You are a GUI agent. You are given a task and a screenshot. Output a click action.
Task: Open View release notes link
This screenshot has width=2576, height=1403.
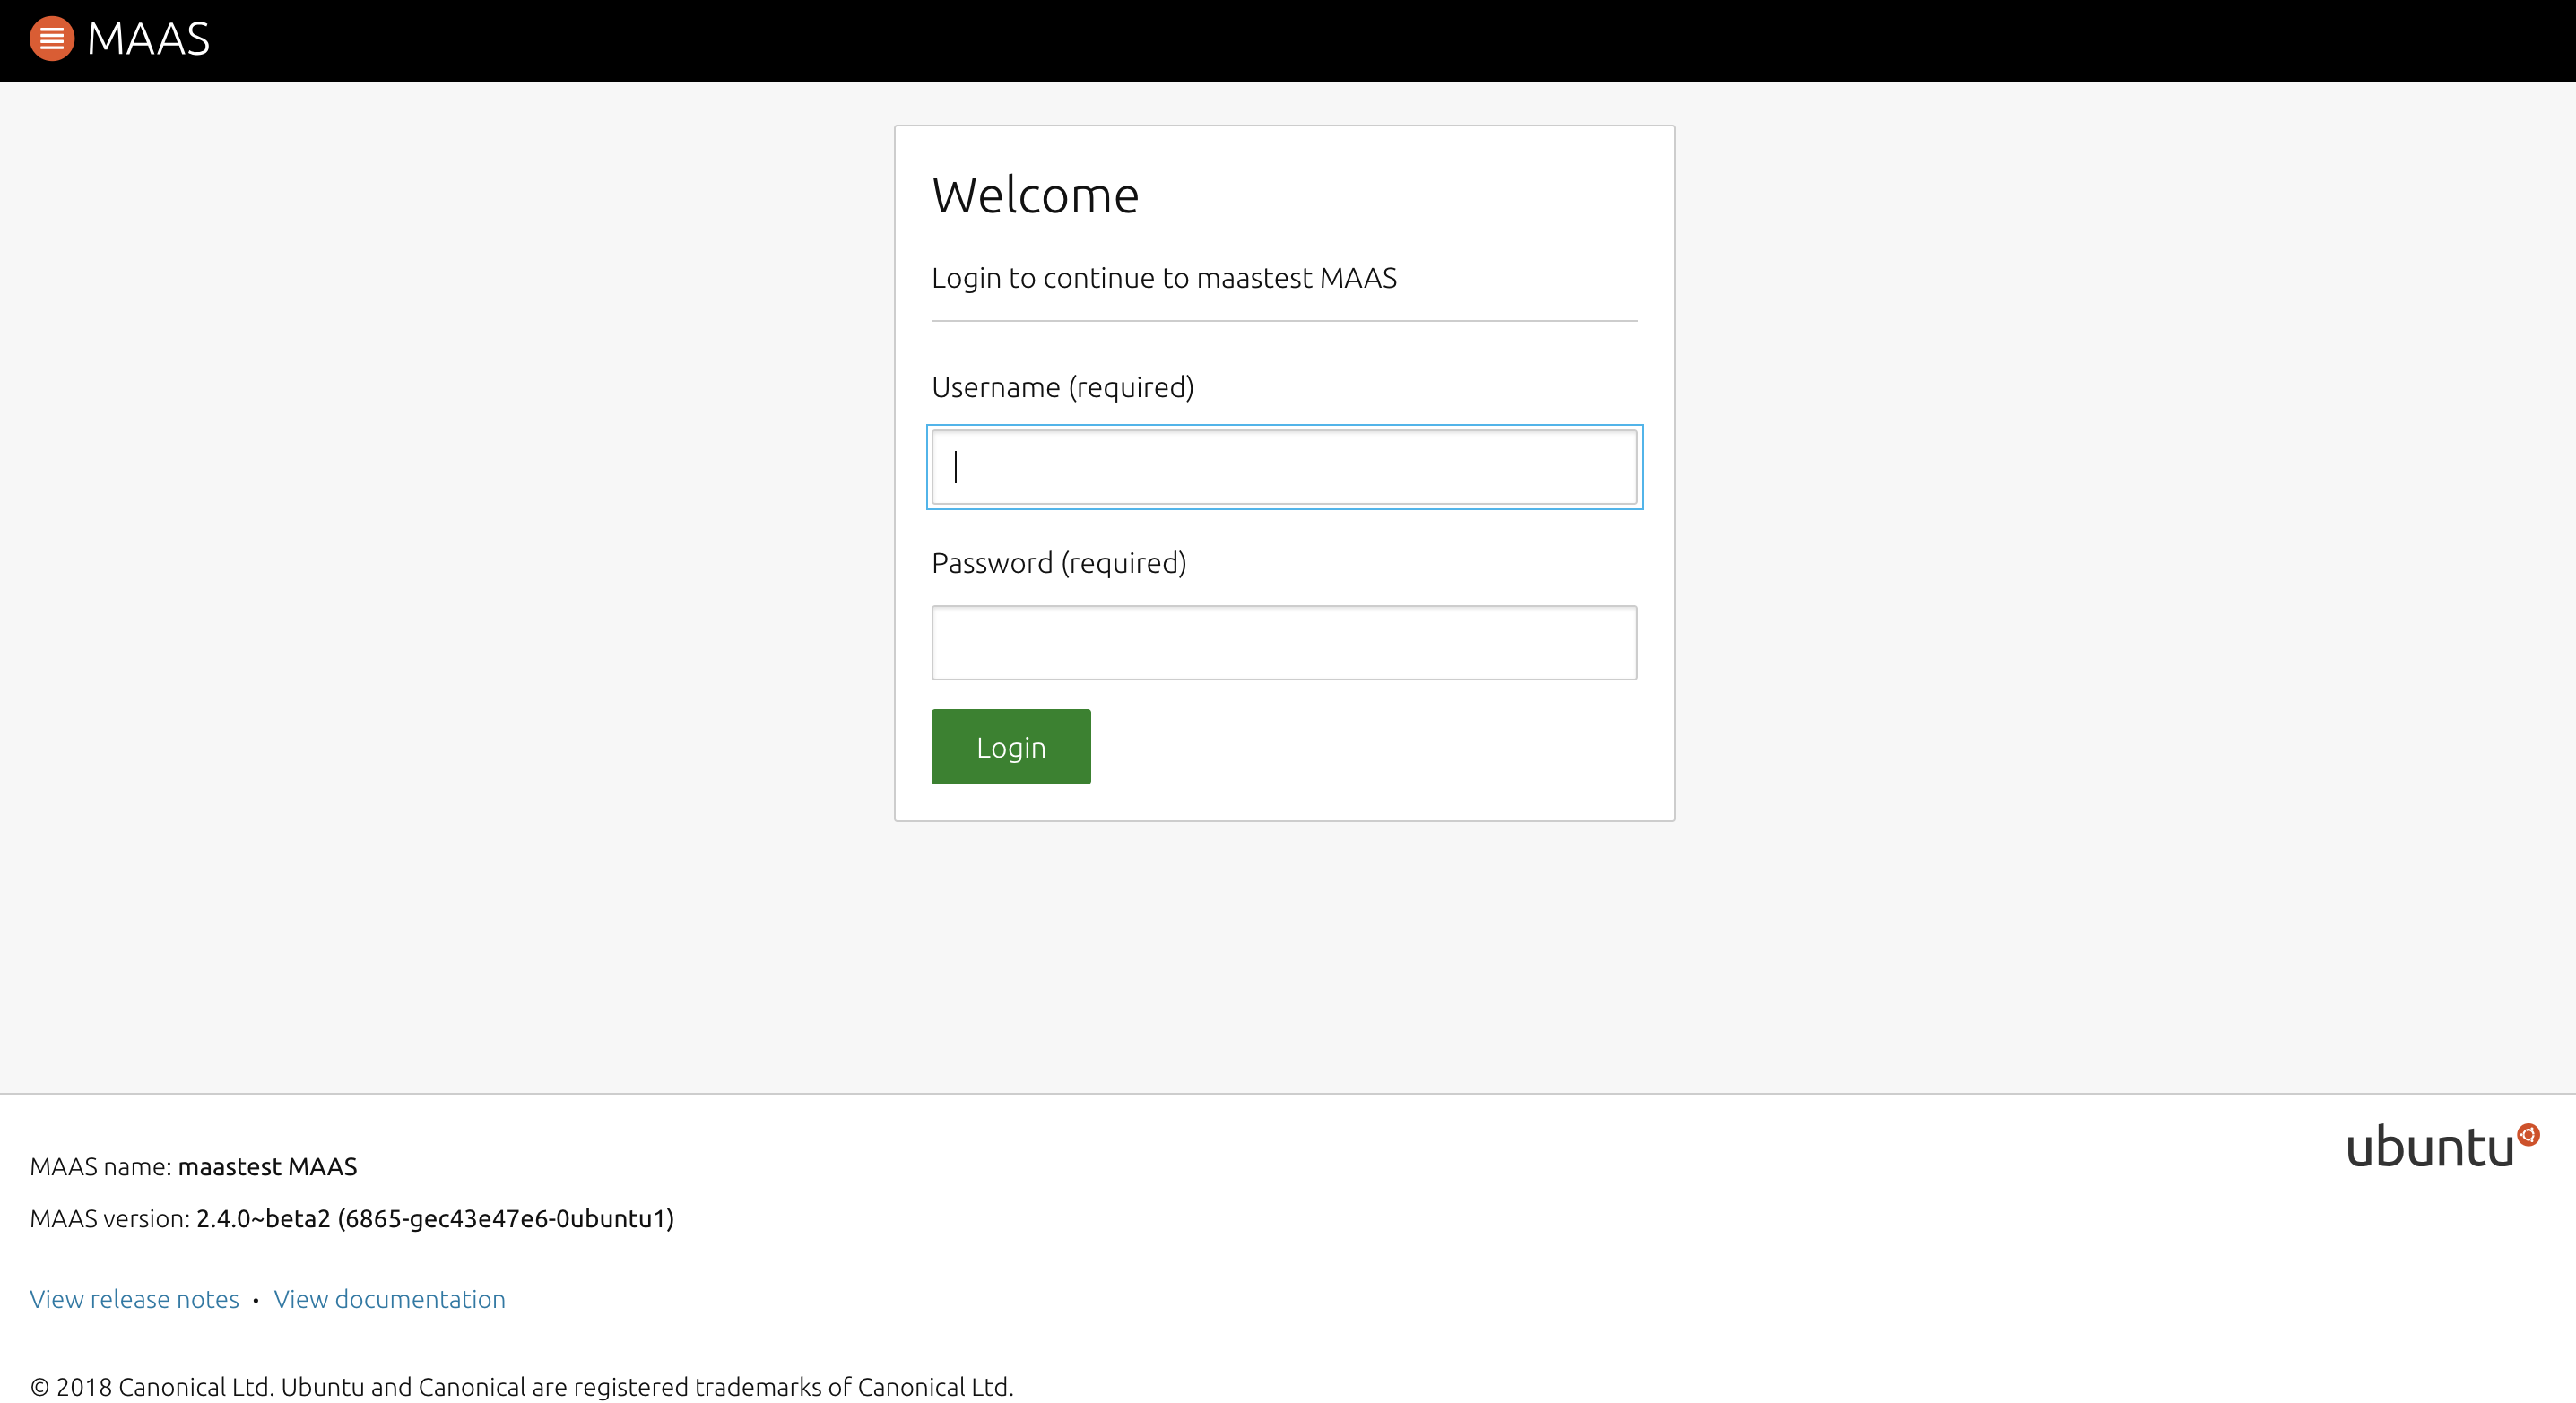(134, 1297)
